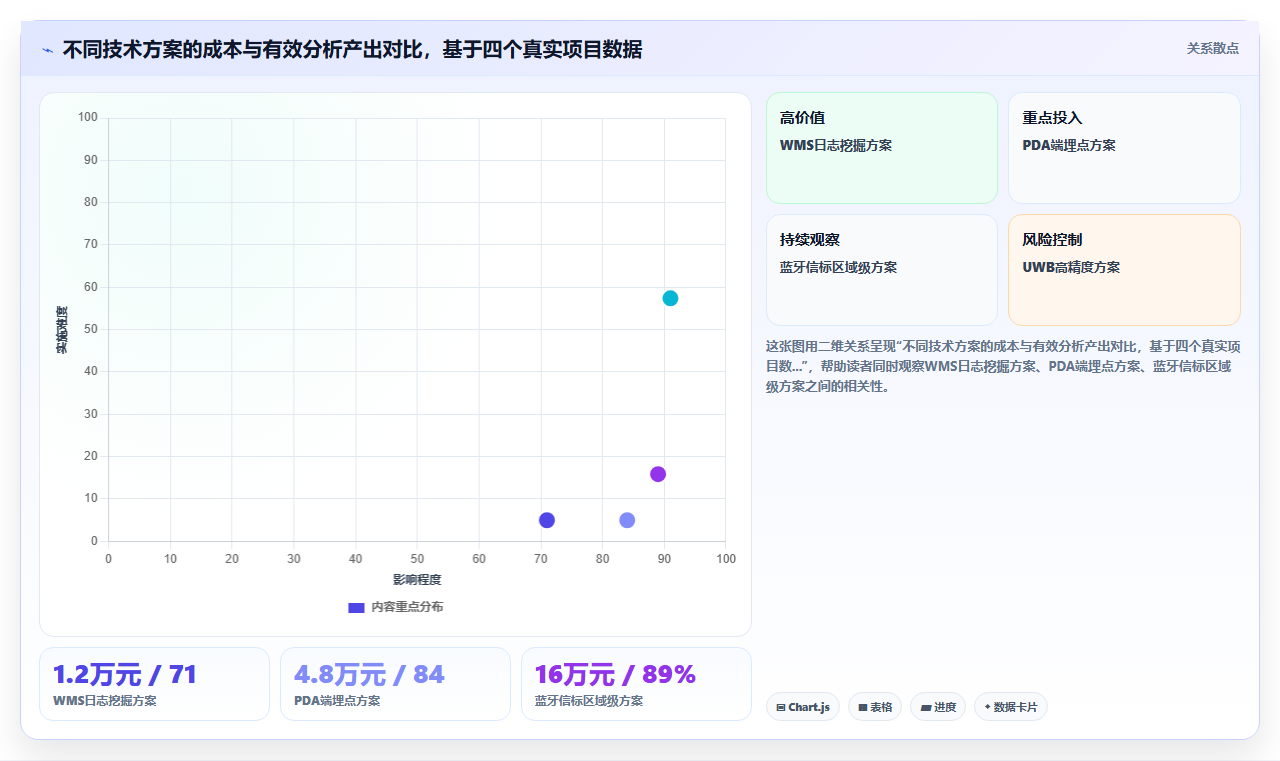Viewport: 1280px width, 761px height.
Task: Click the y-axis label 100
Action: click(88, 117)
